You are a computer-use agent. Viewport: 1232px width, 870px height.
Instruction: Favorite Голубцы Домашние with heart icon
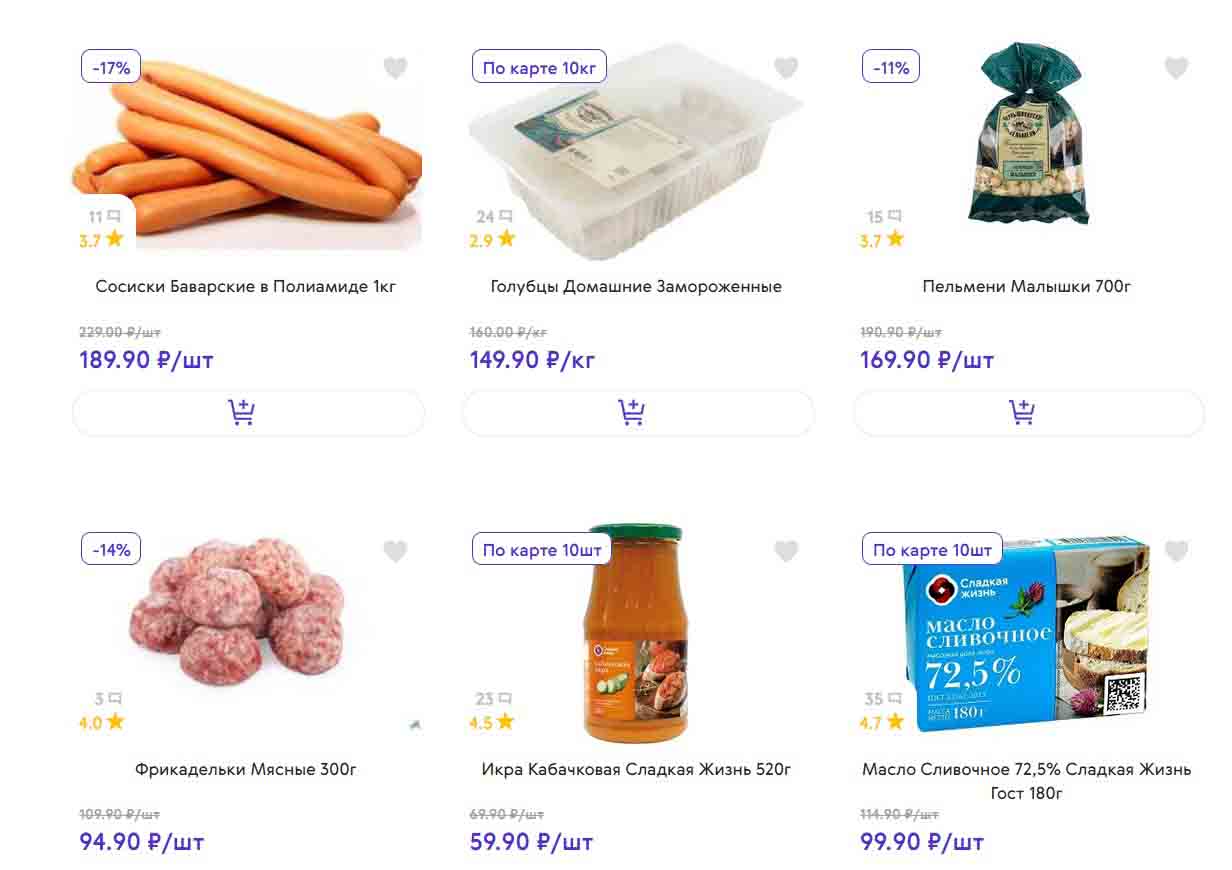[786, 68]
